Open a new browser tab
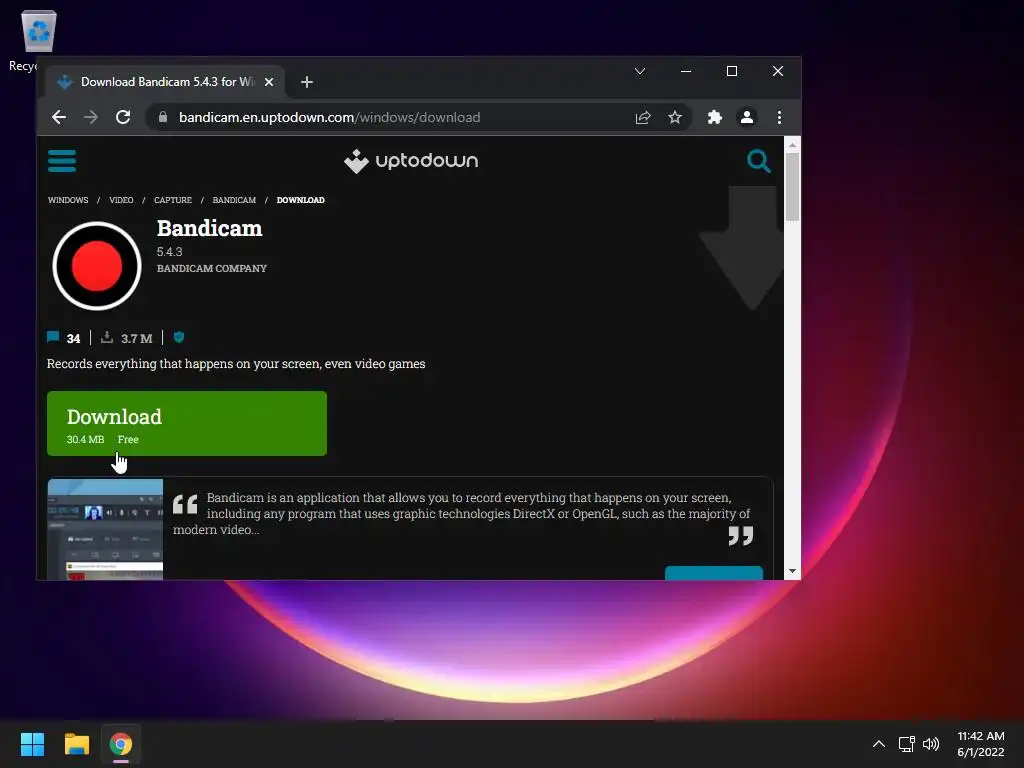 click(307, 82)
